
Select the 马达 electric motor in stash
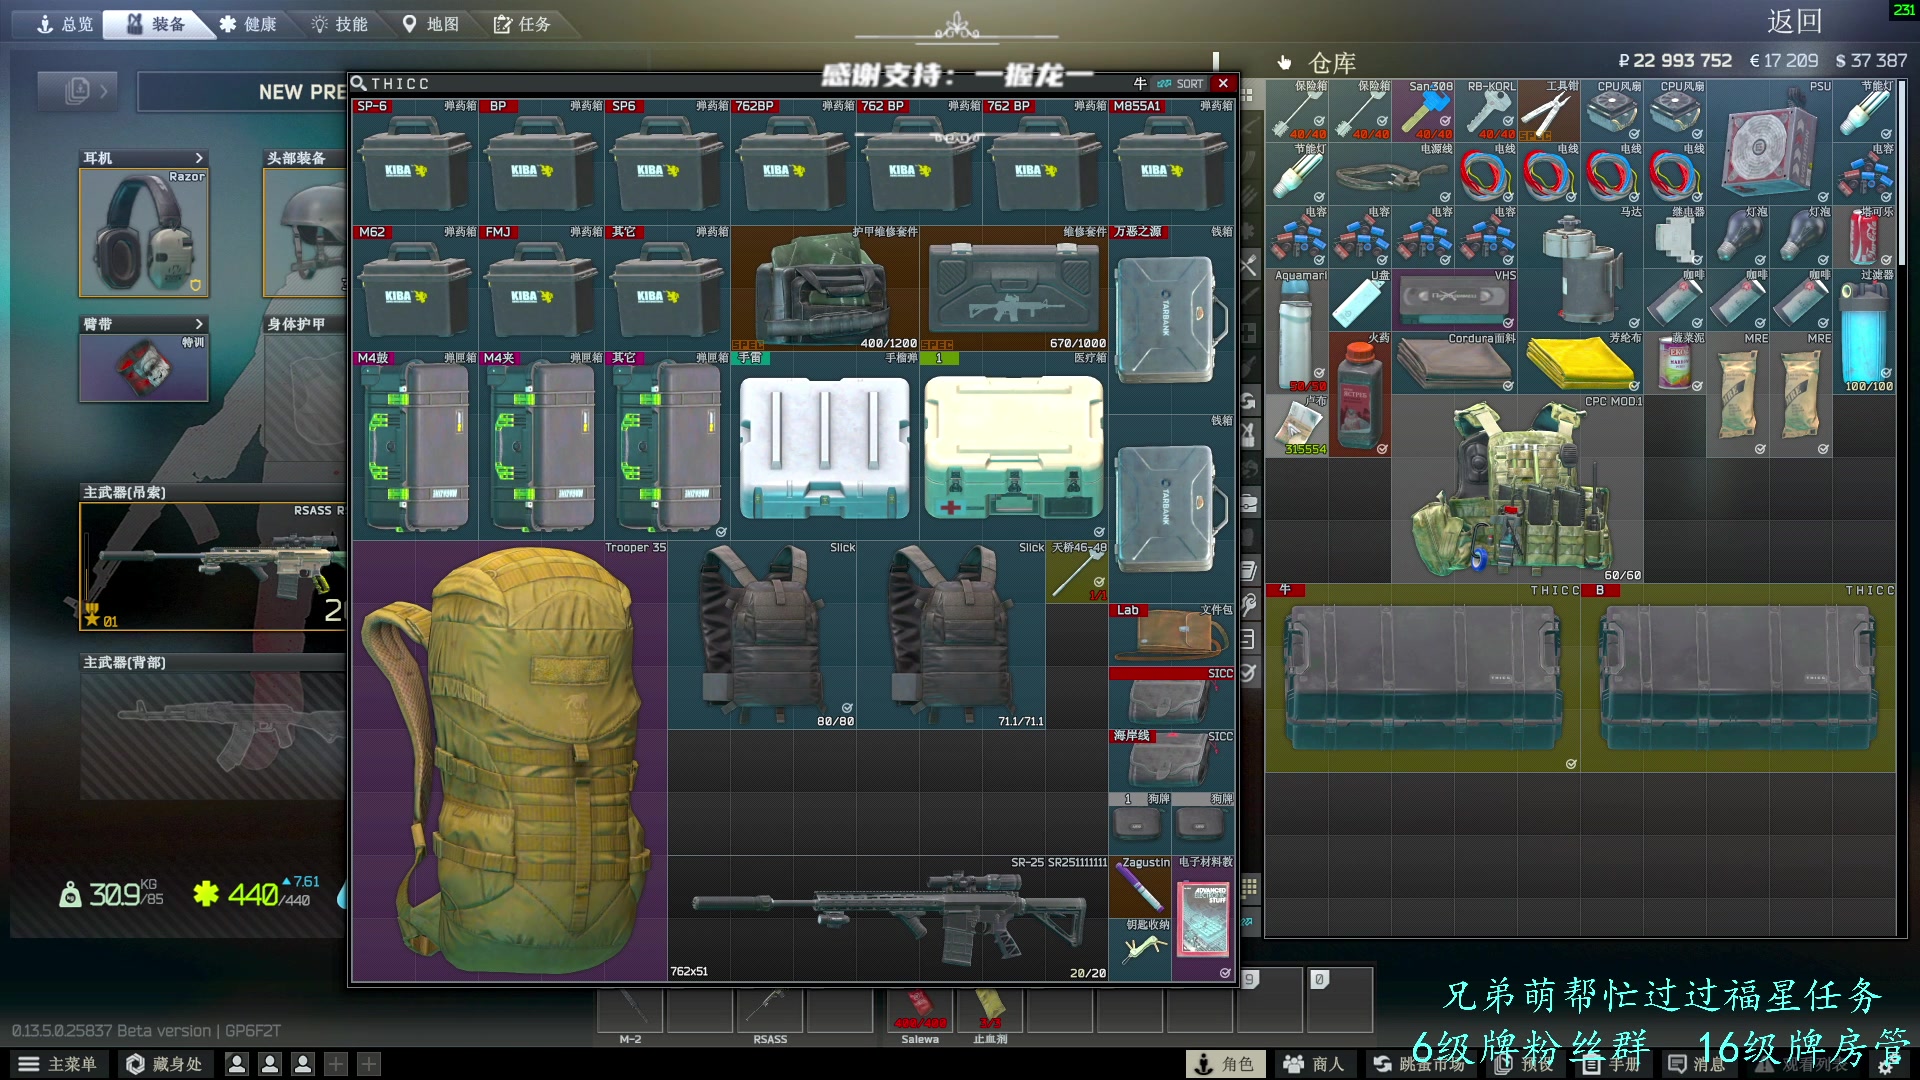click(1581, 267)
